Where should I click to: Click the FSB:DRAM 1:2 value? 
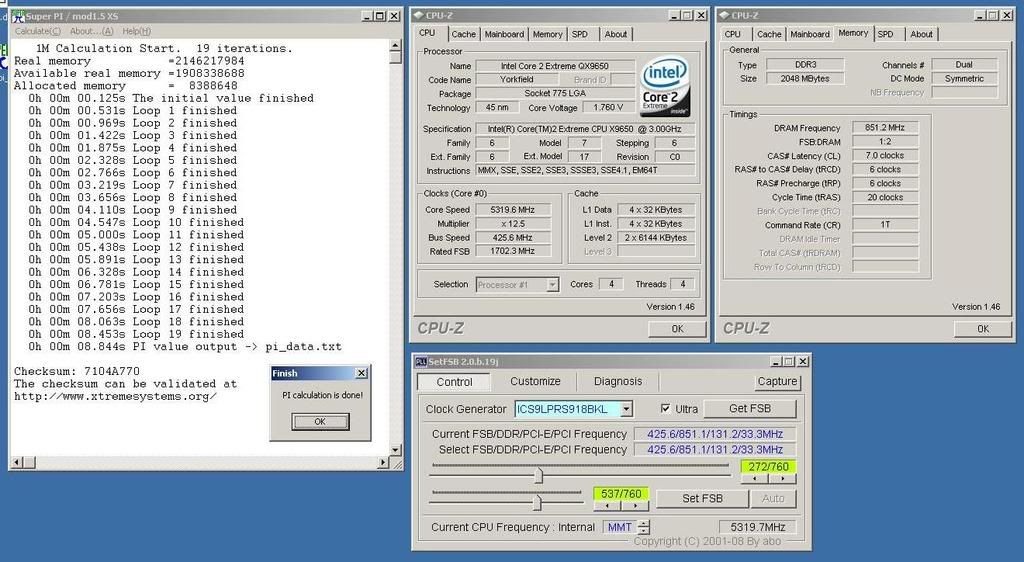pyautogui.click(x=885, y=142)
